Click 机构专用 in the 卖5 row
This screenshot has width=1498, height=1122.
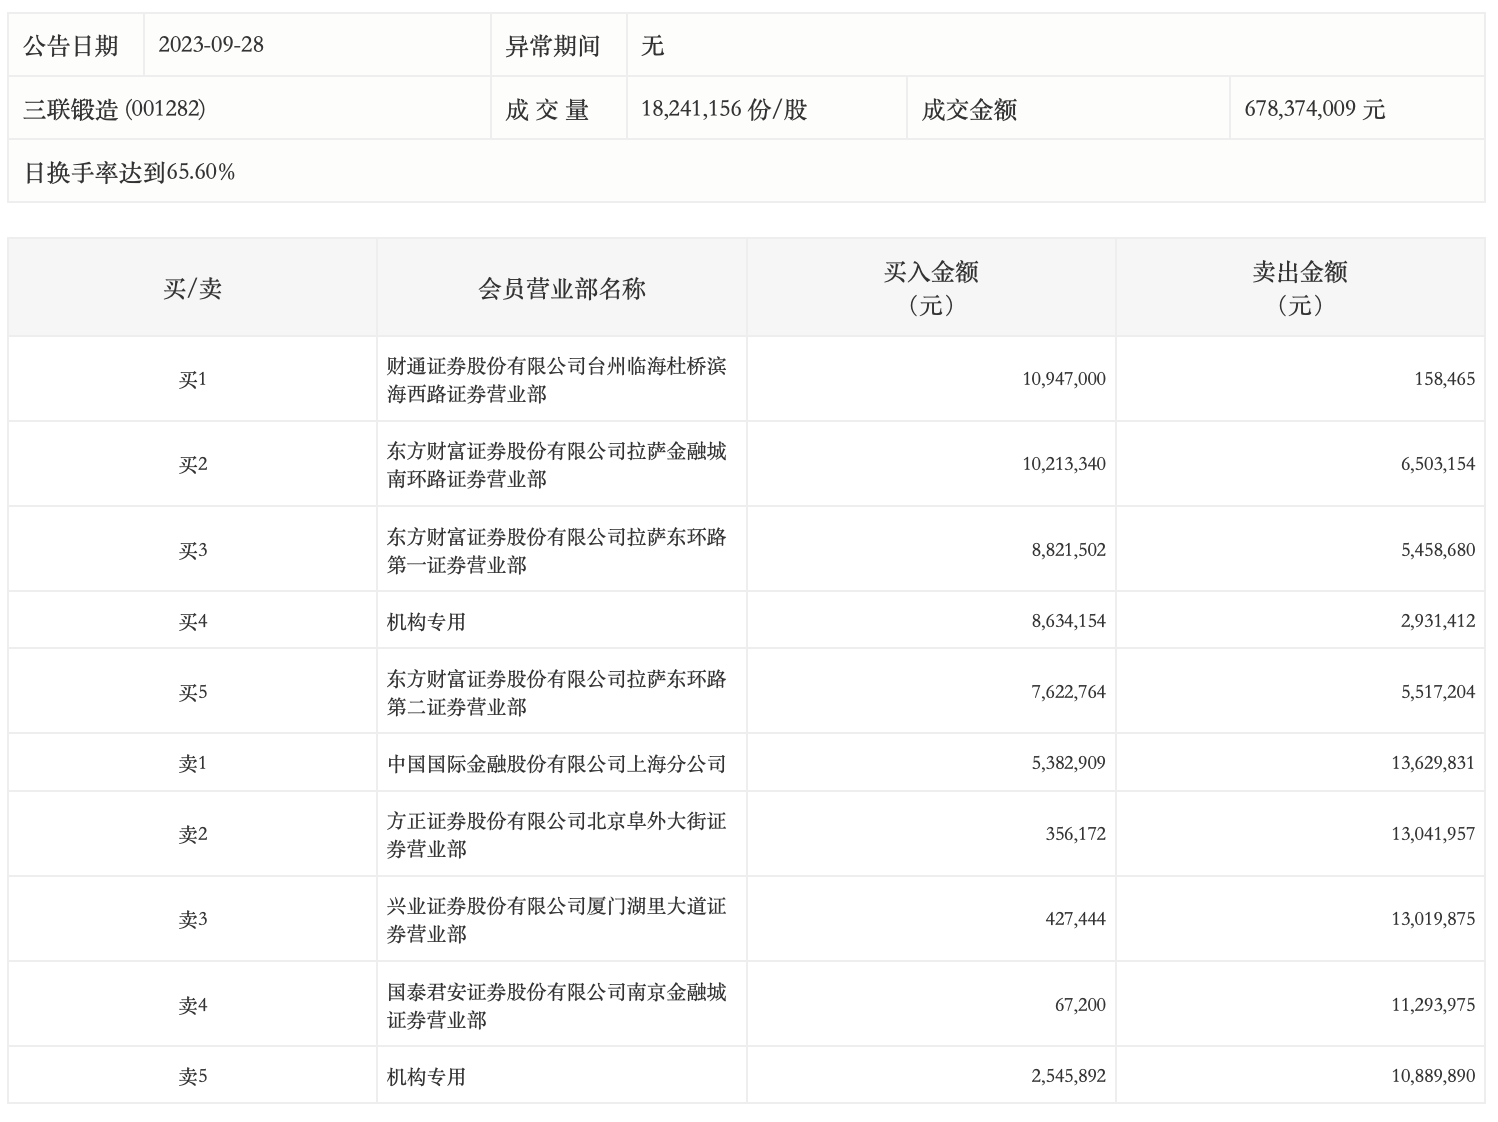[427, 1076]
